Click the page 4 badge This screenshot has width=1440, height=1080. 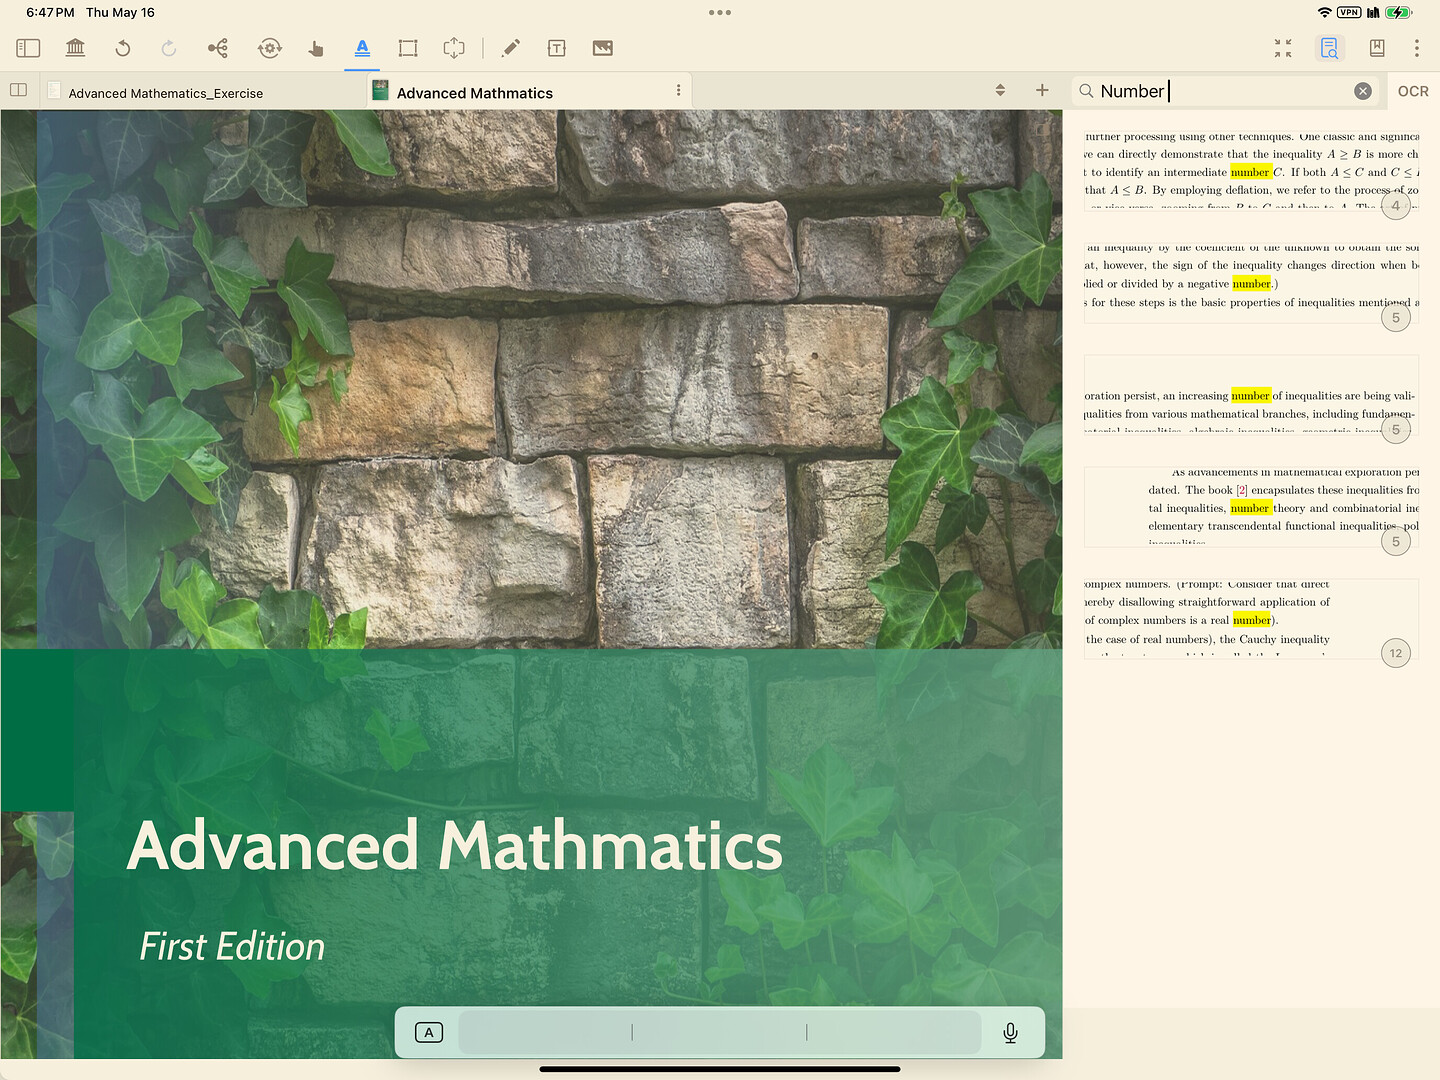[x=1396, y=206]
